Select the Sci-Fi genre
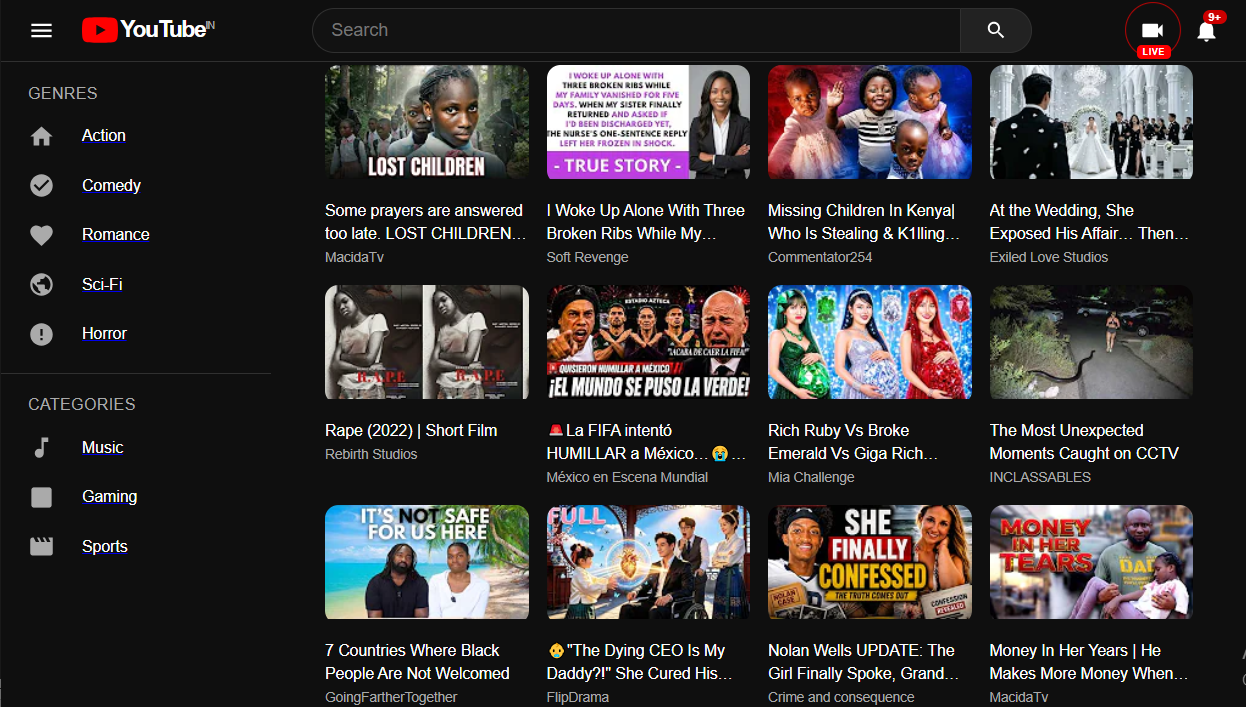Viewport: 1246px width, 707px height. (x=102, y=284)
